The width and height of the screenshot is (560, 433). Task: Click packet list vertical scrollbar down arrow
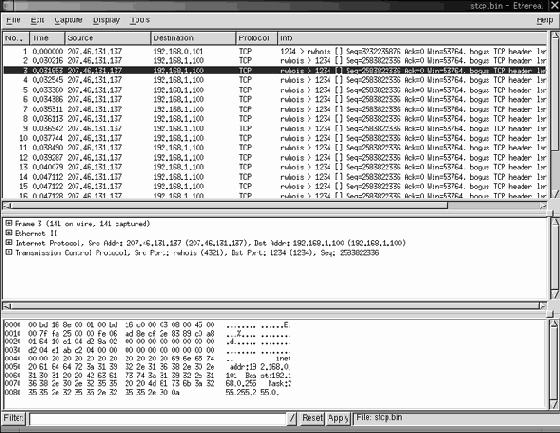click(555, 193)
